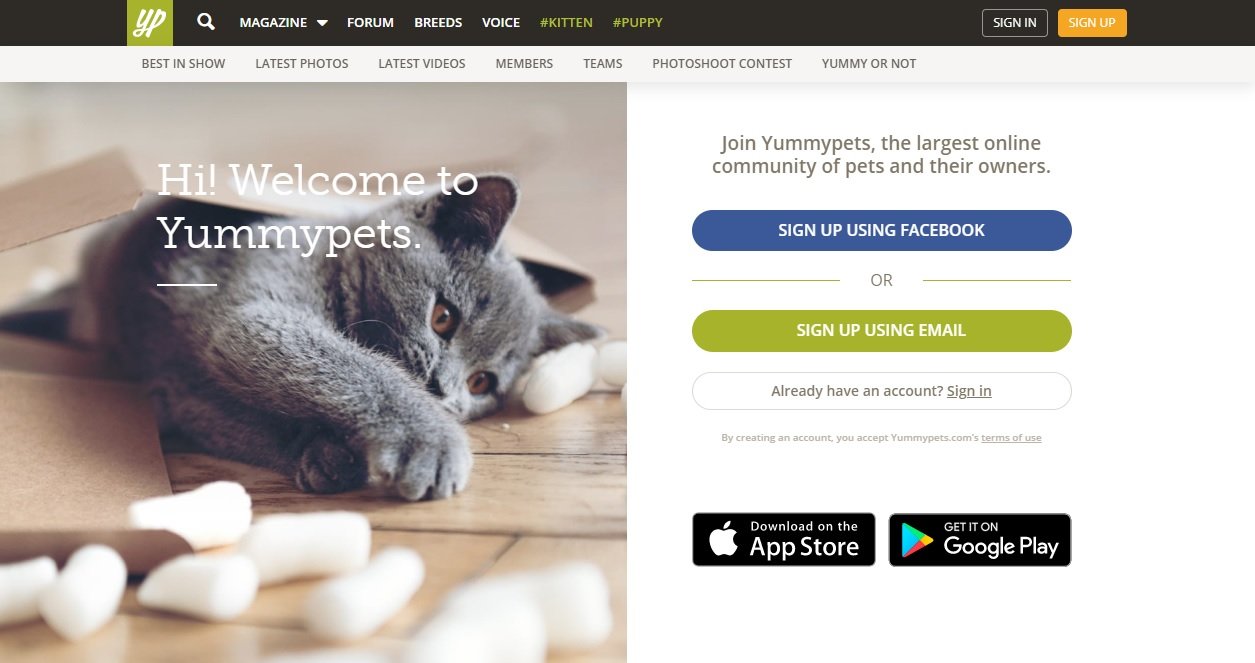Open the Latest Photos tab

tap(302, 63)
